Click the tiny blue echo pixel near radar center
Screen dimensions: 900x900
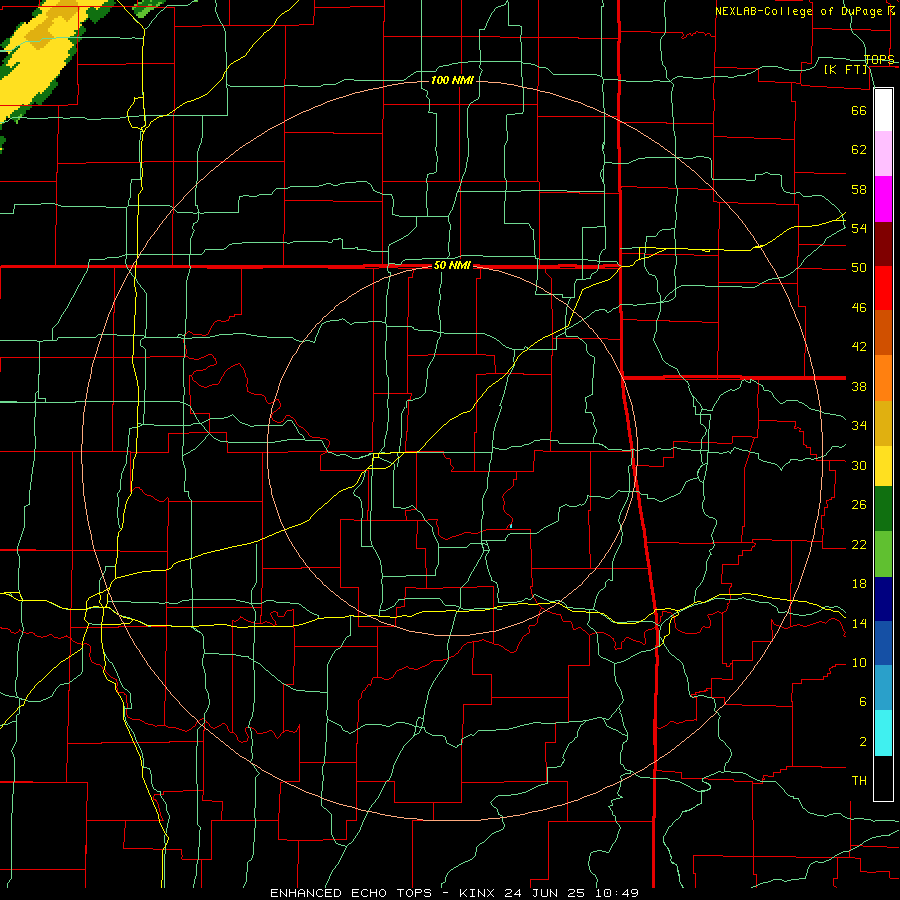click(510, 526)
